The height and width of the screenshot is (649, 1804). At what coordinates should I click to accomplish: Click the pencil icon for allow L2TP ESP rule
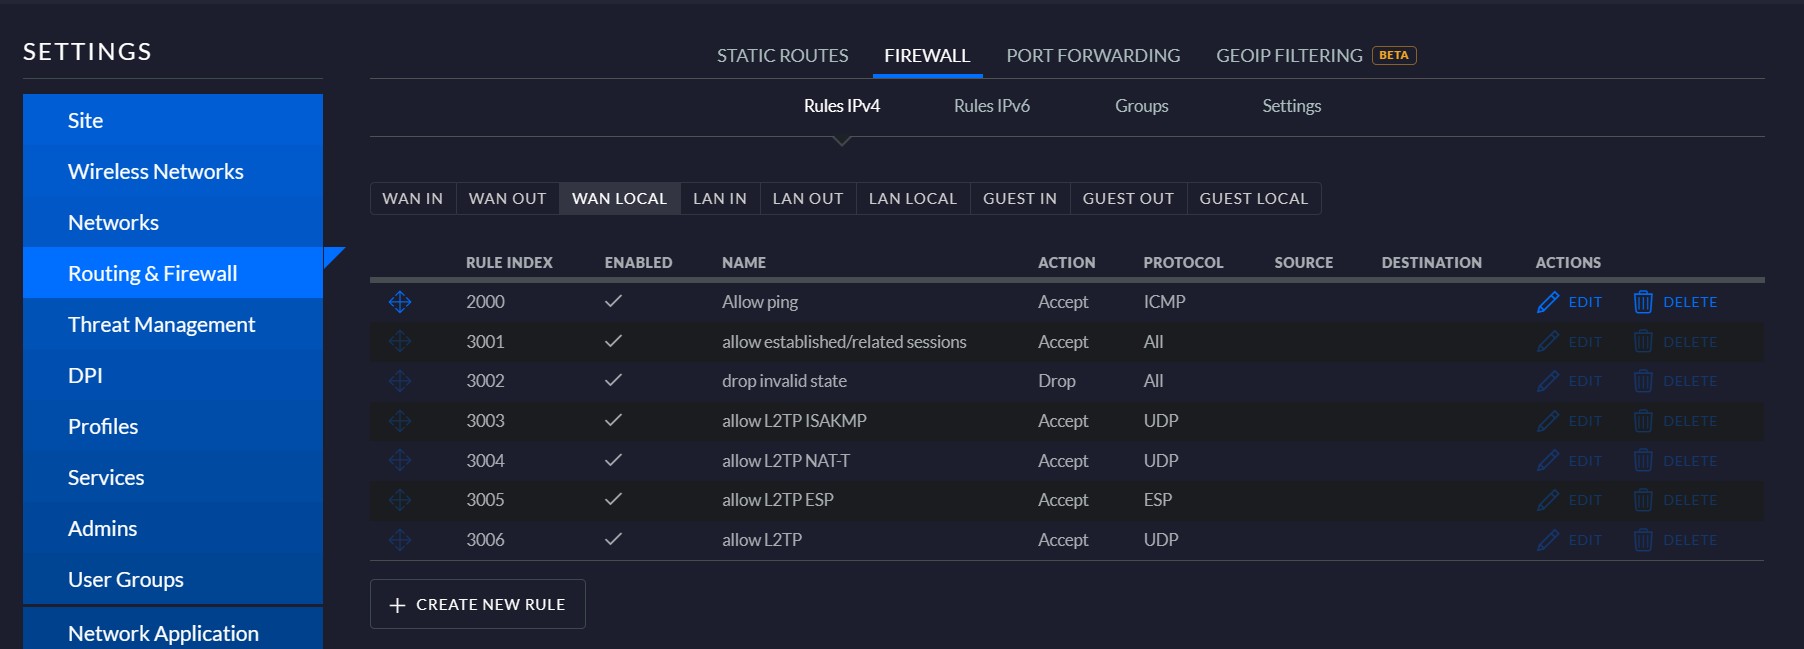[1547, 500]
